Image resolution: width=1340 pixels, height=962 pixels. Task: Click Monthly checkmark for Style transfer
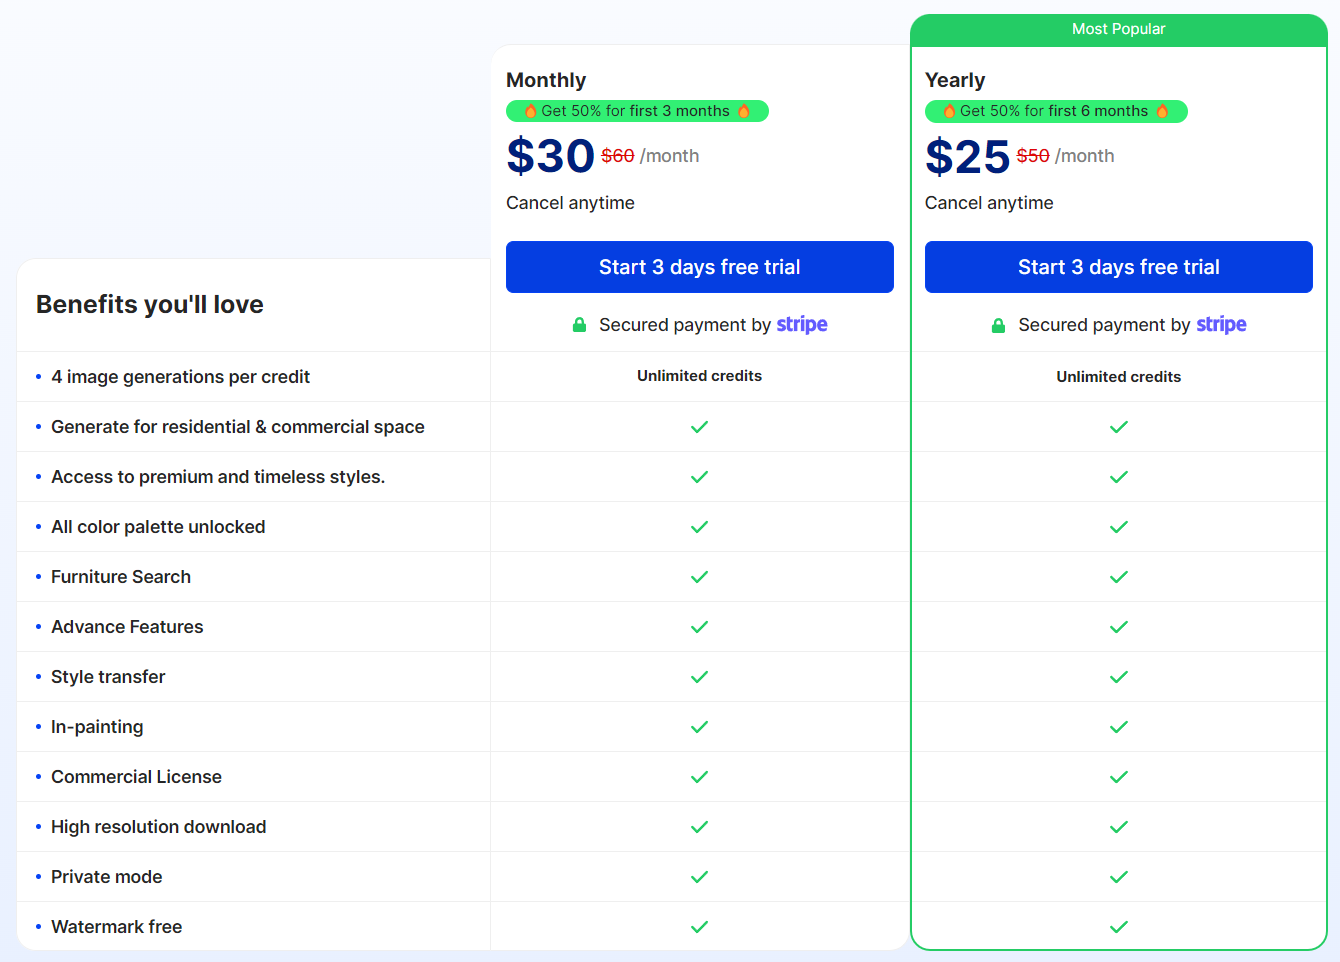pyautogui.click(x=700, y=677)
